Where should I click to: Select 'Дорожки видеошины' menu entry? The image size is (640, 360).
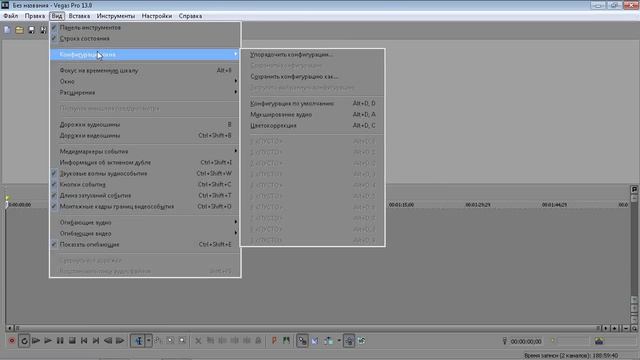144,136
